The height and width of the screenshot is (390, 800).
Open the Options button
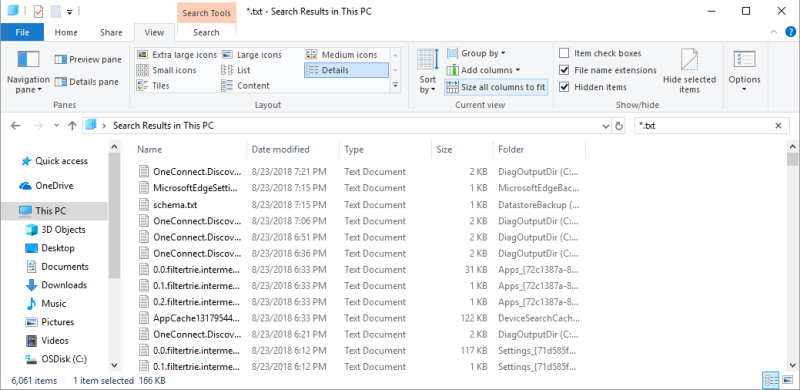744,71
